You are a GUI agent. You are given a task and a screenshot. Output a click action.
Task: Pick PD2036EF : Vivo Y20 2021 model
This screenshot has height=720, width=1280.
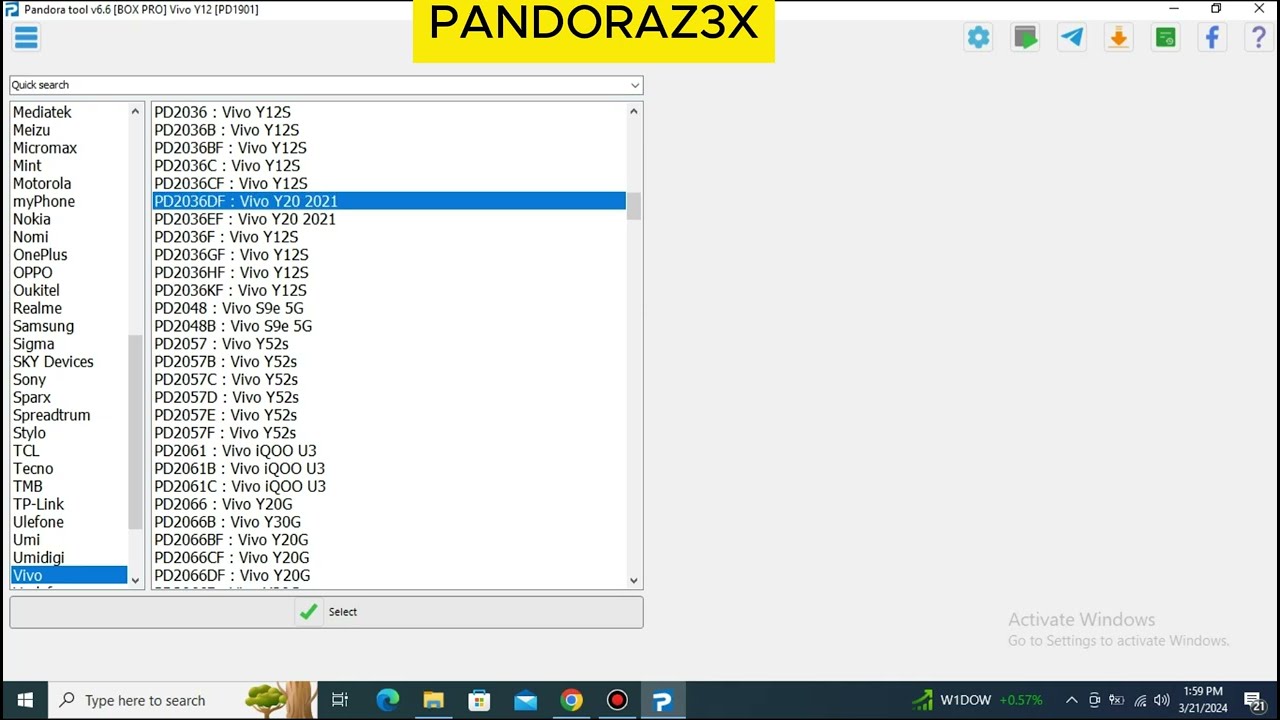pos(245,219)
